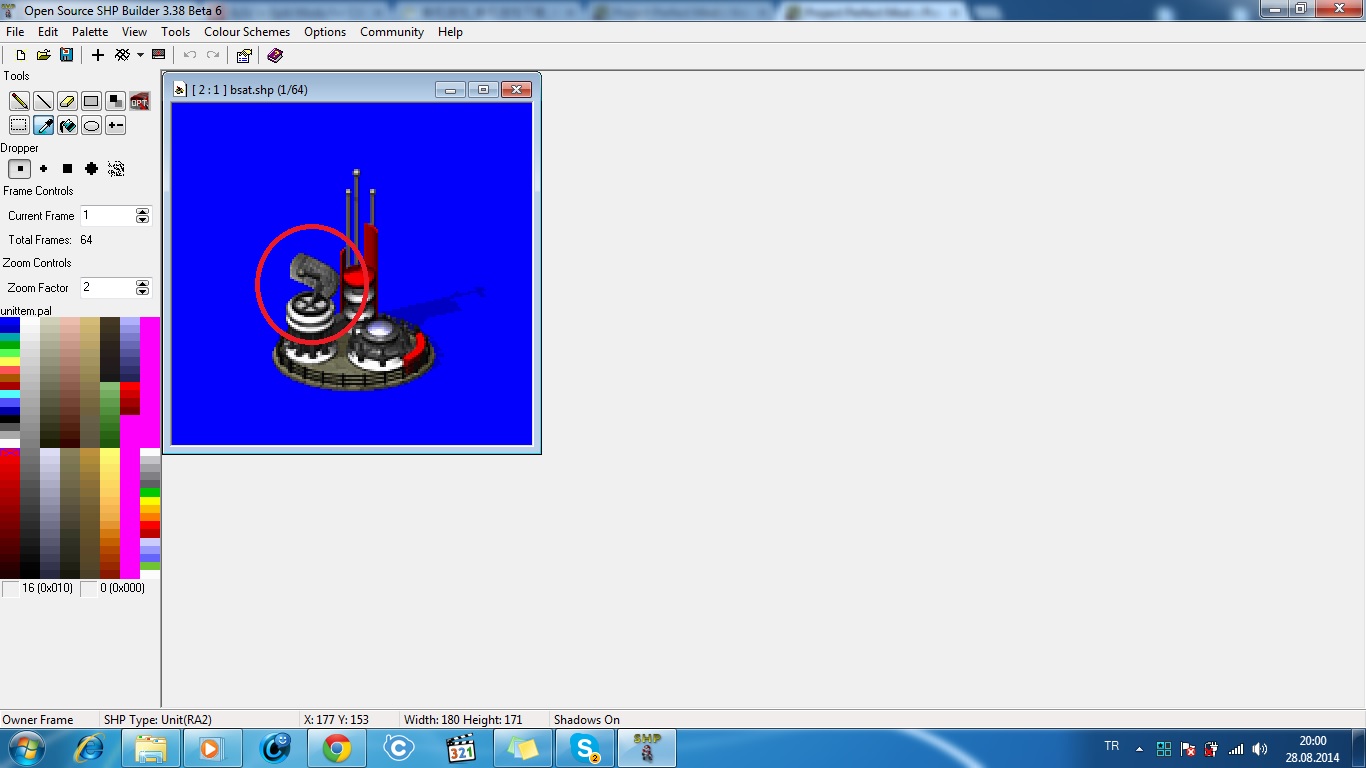This screenshot has width=1366, height=768.
Task: Click the secondary colour box labeled 0 (0x000)
Action: pos(89,589)
